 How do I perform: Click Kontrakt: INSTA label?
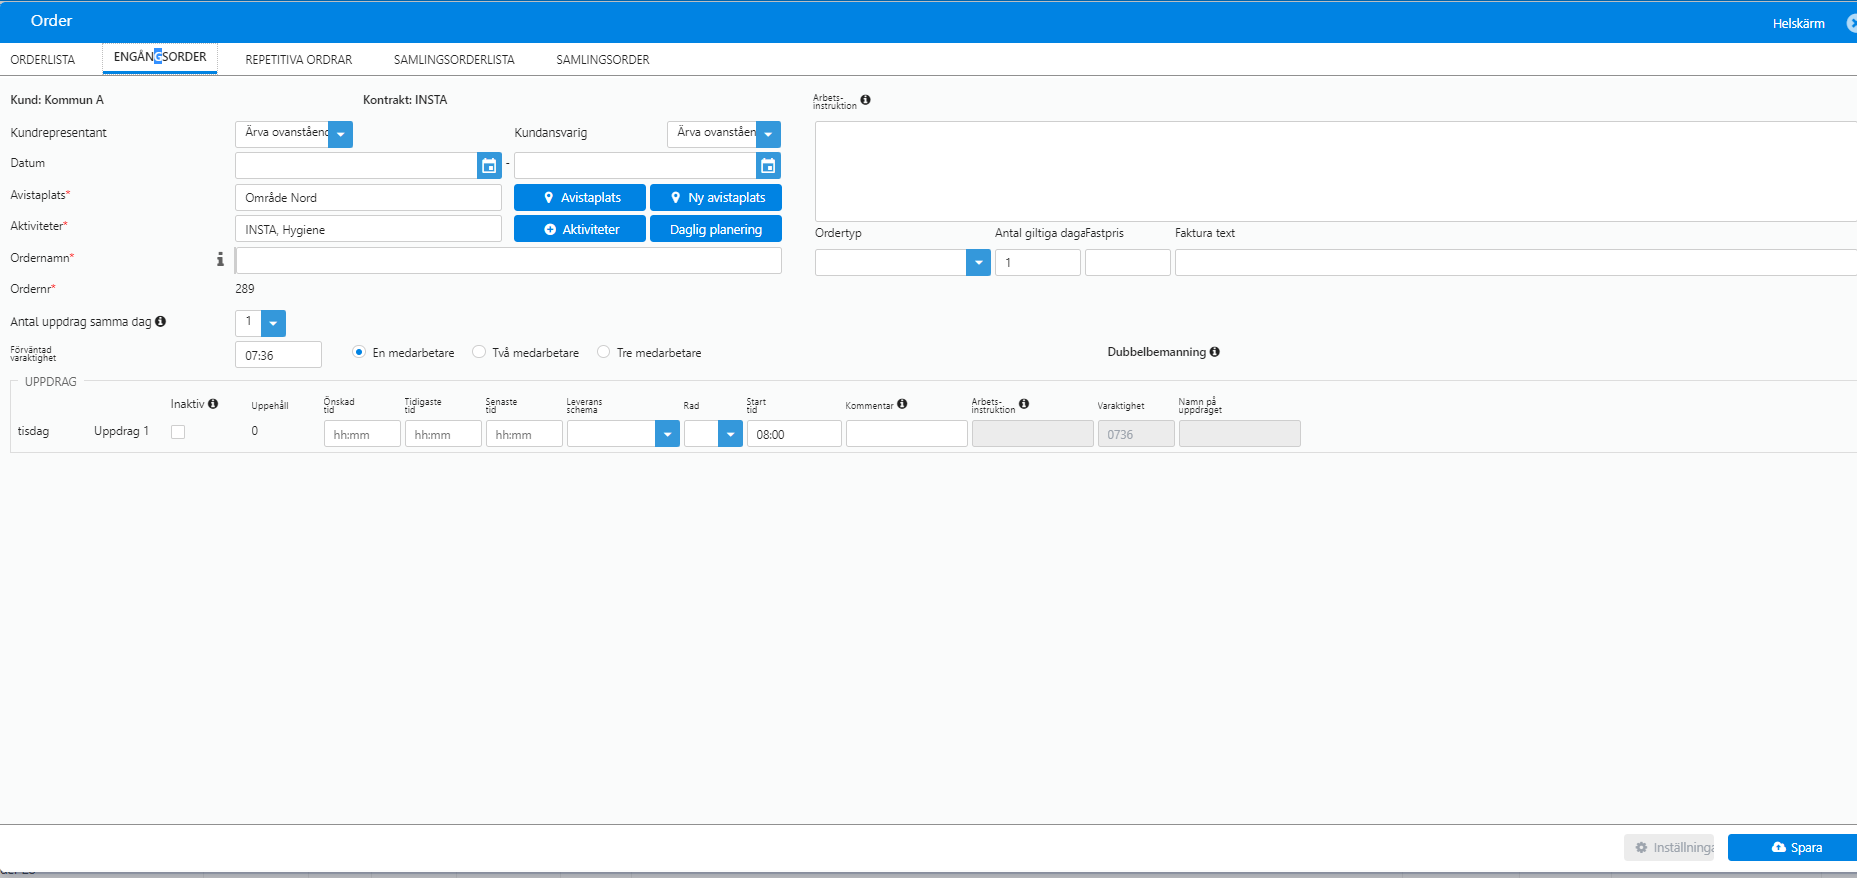coord(405,100)
